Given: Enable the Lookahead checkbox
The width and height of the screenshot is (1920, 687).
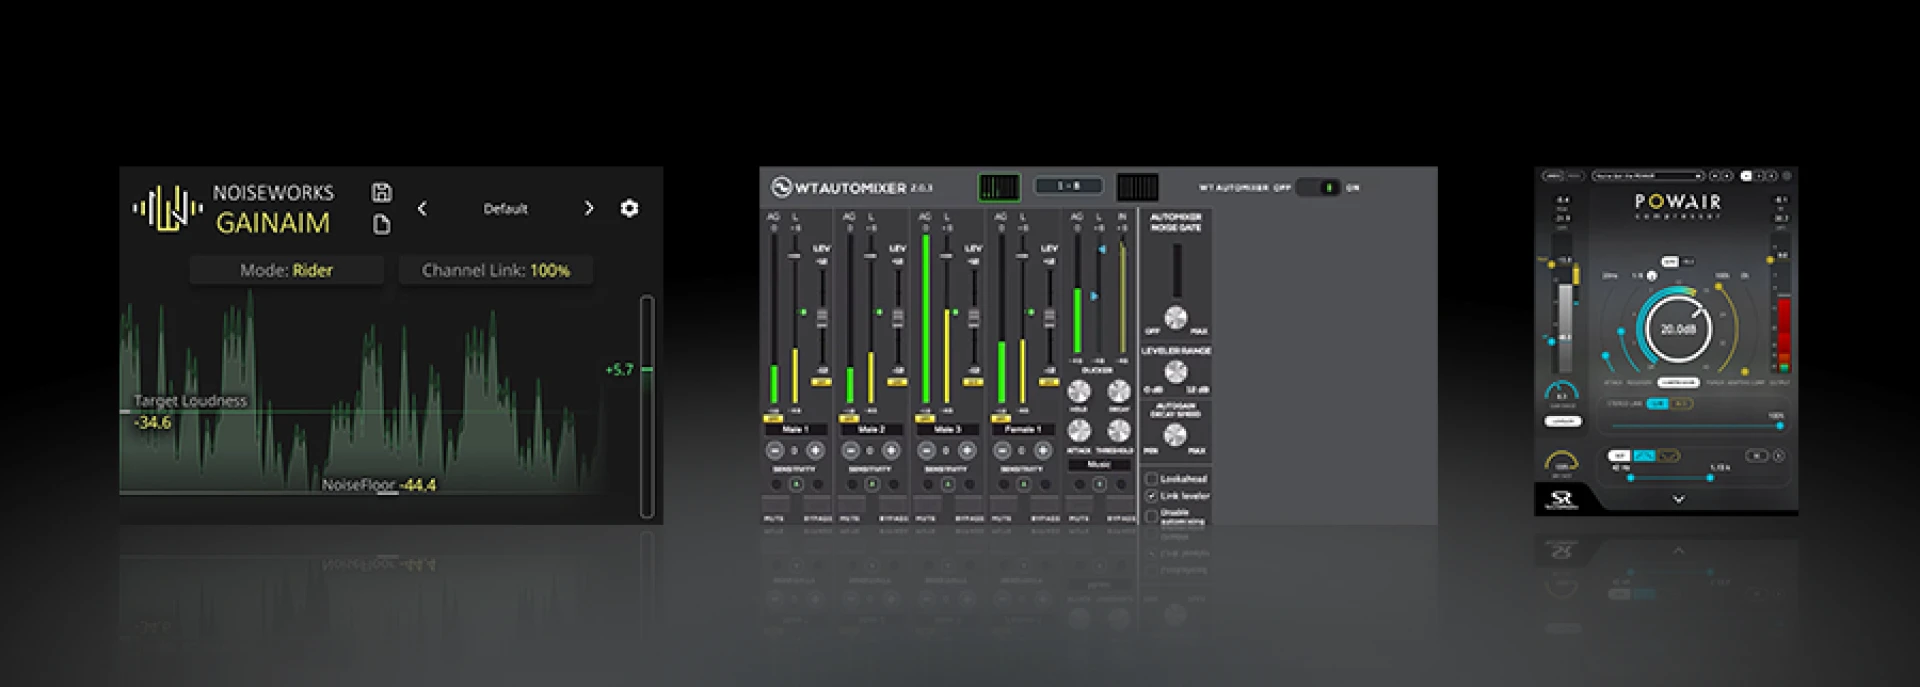Looking at the screenshot, I should [x=1151, y=479].
